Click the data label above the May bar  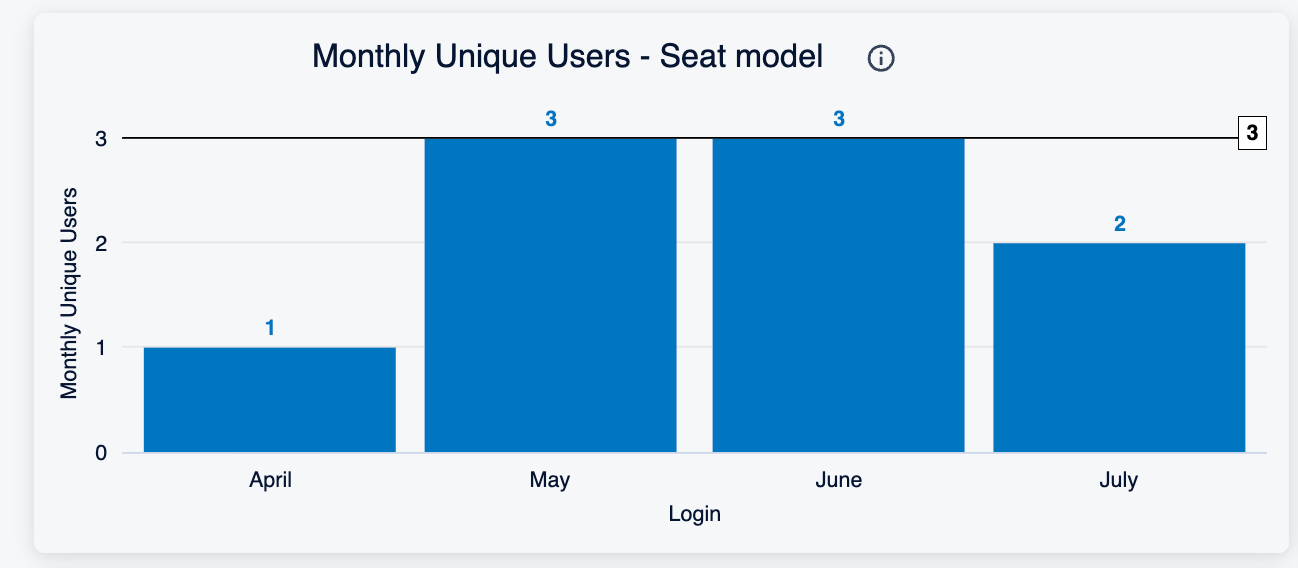click(551, 118)
